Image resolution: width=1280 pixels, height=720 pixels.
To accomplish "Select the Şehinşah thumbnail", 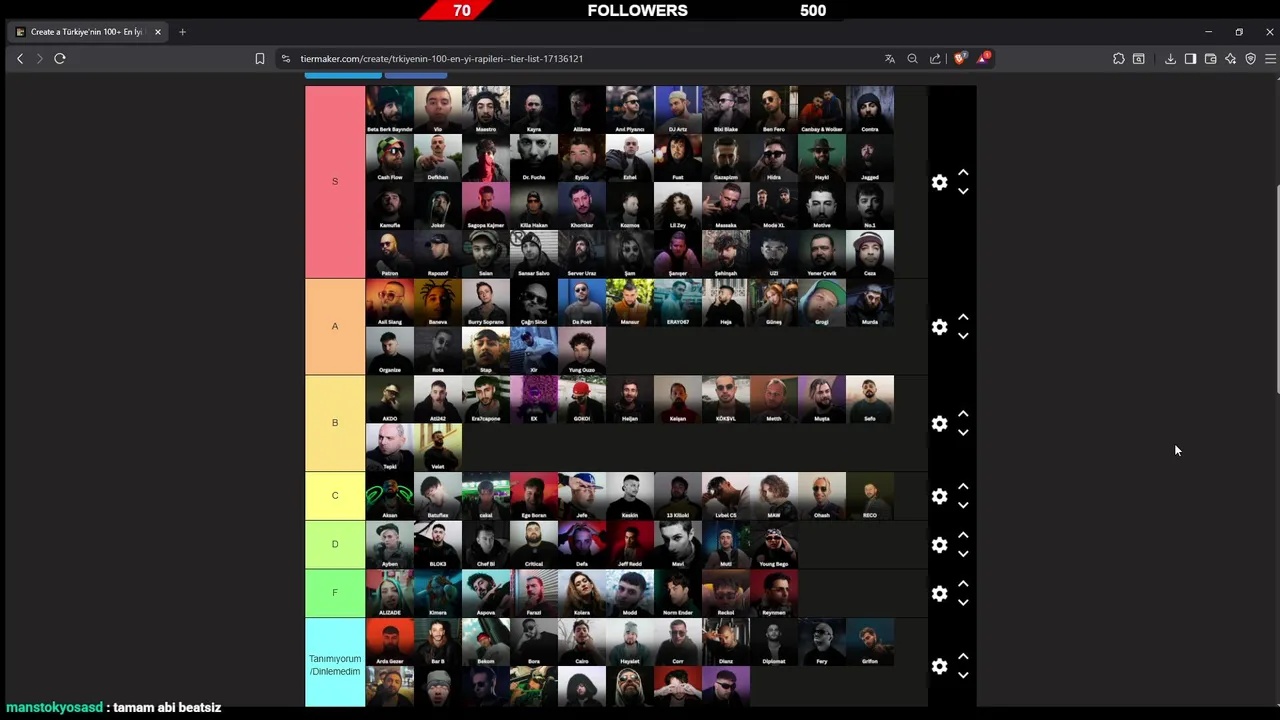I will point(726,254).
